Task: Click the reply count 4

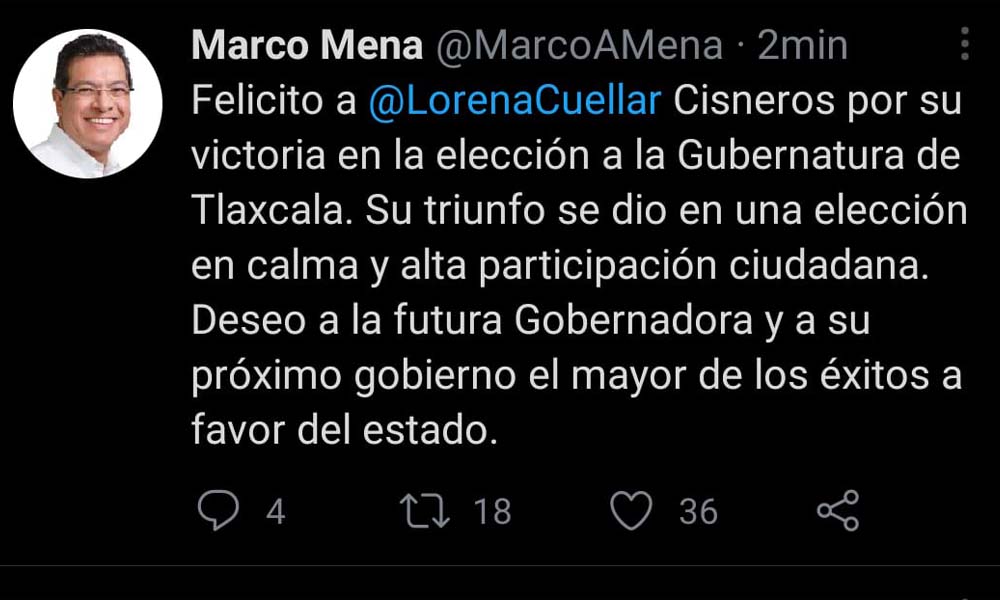Action: tap(275, 512)
